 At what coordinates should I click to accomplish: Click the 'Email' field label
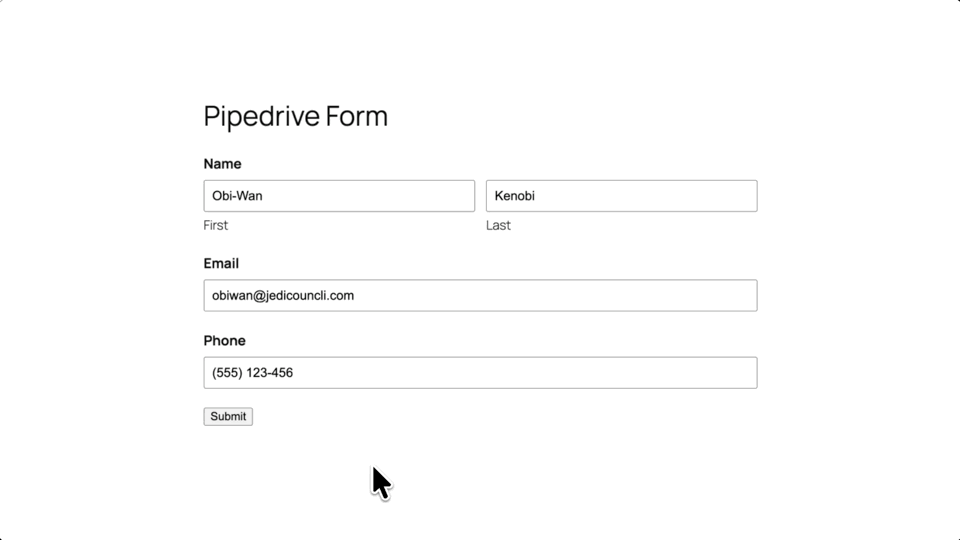pos(221,264)
